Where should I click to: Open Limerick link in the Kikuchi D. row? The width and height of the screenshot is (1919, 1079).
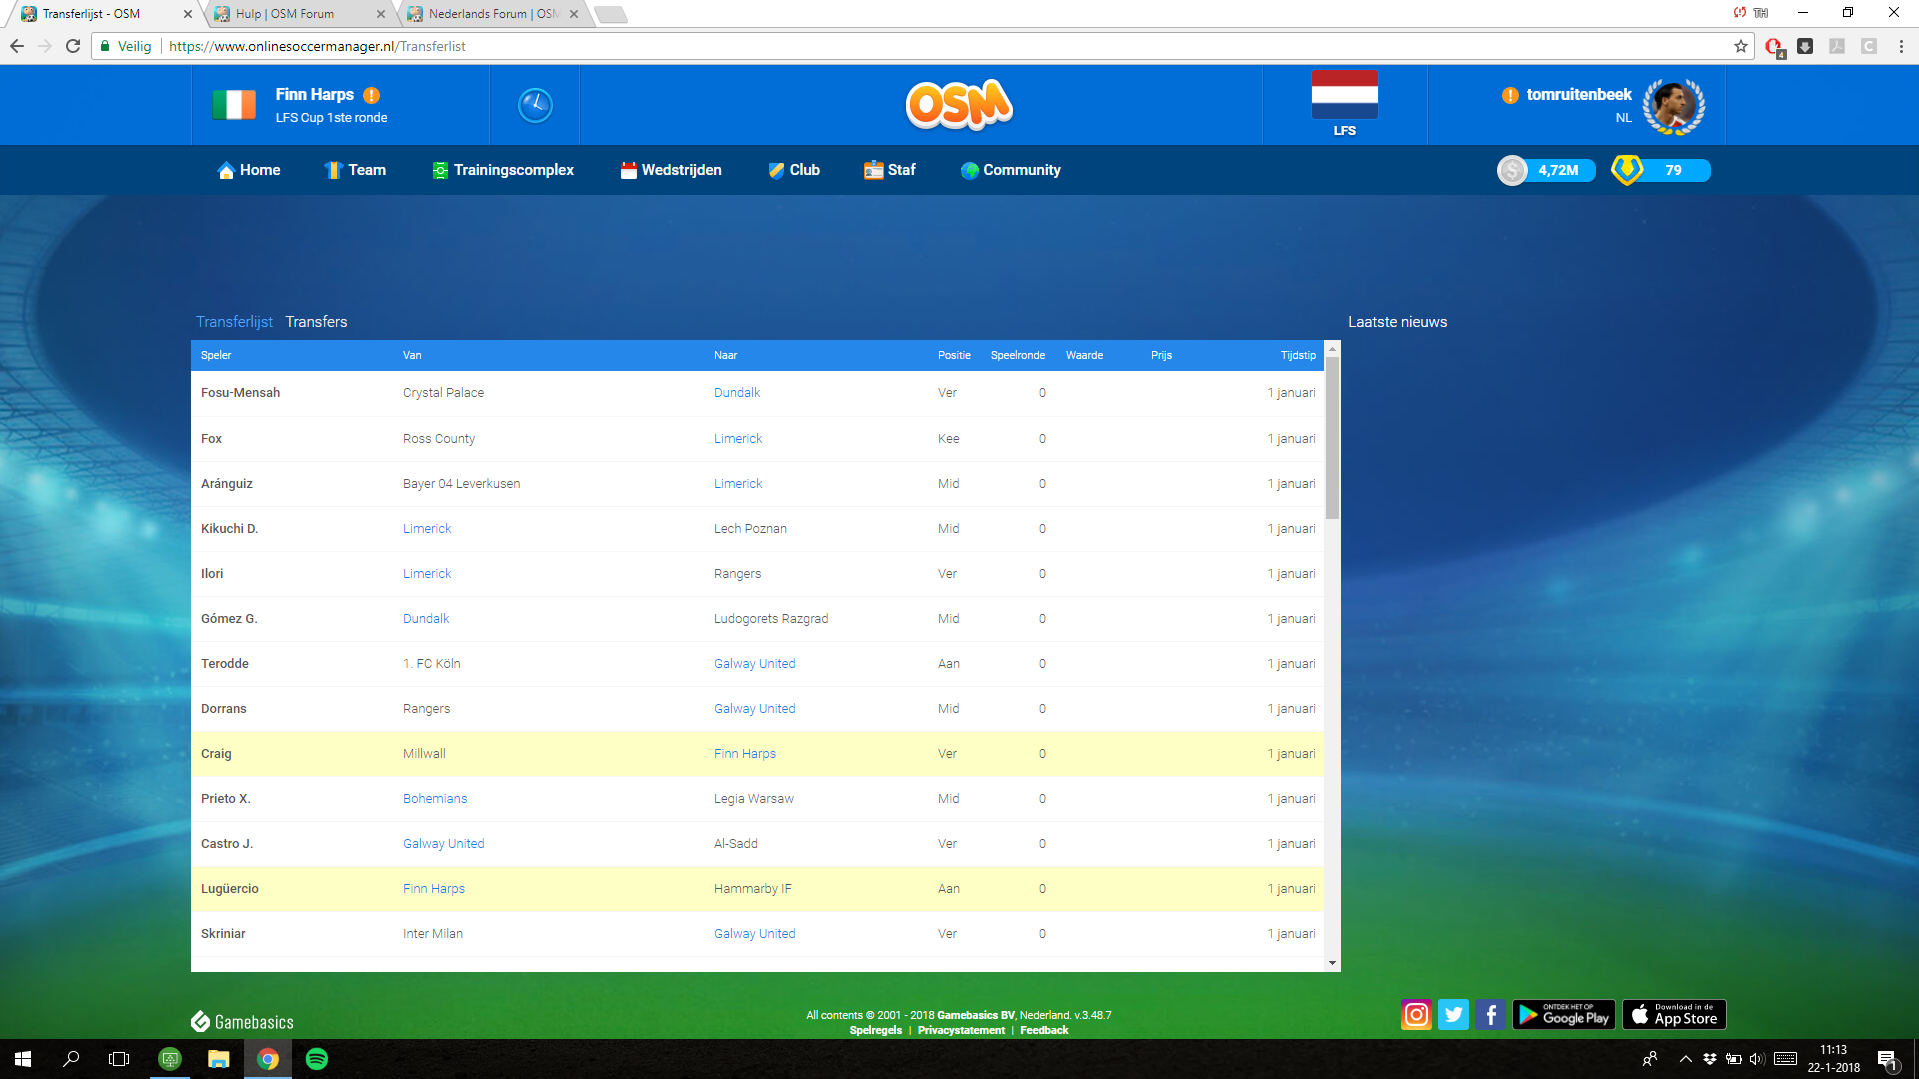point(427,529)
